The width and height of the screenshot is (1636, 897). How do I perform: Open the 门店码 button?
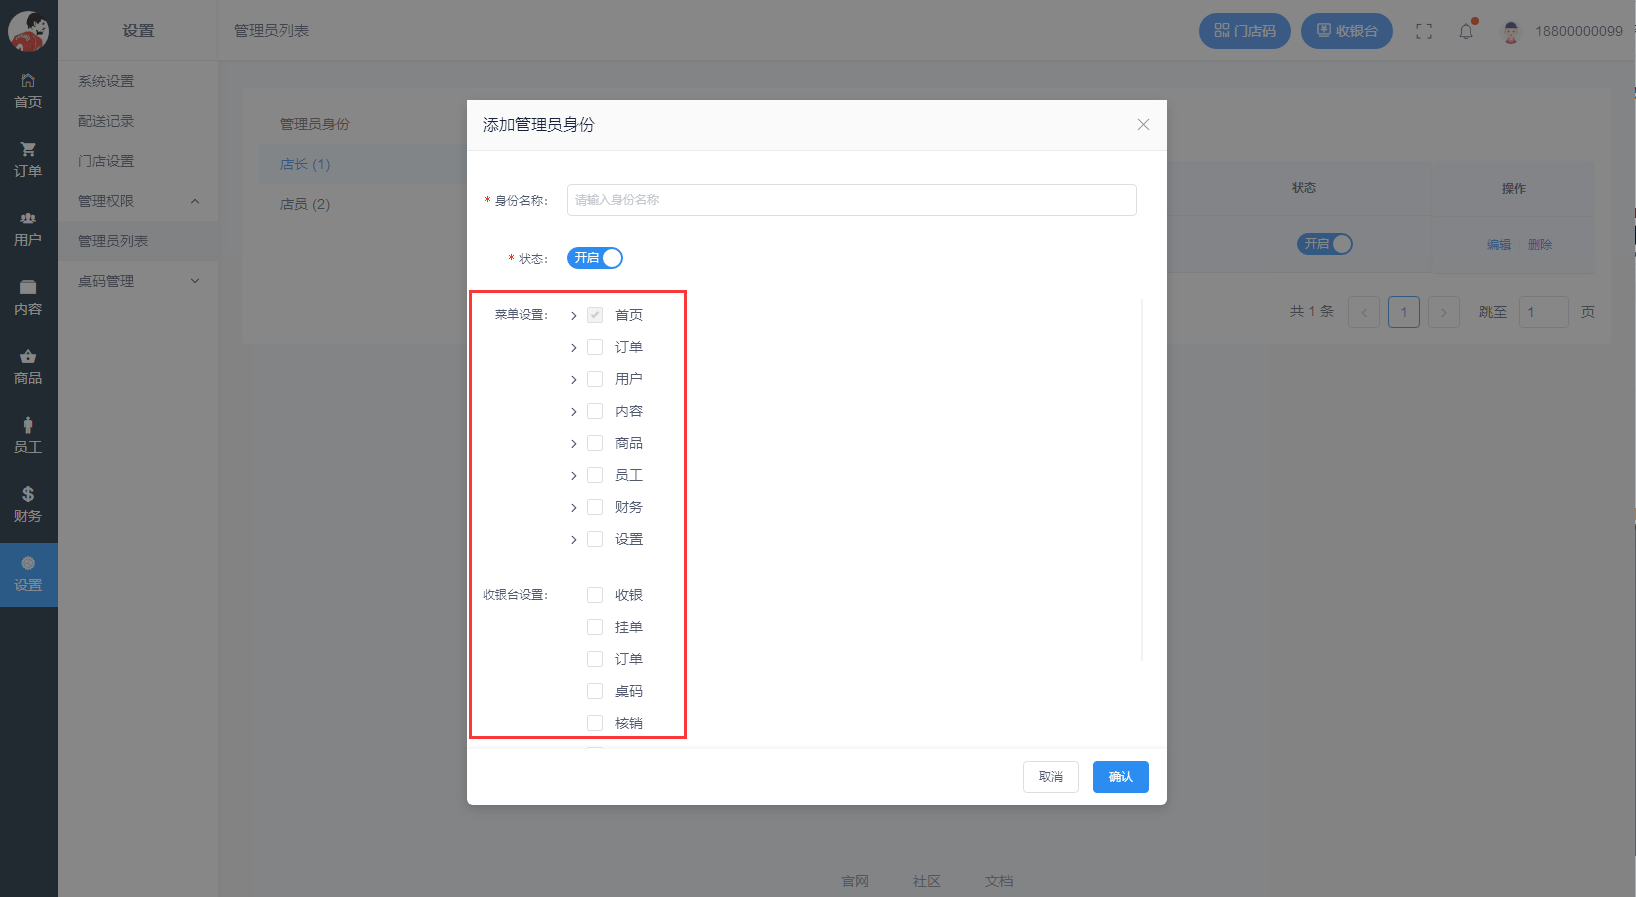(x=1245, y=31)
